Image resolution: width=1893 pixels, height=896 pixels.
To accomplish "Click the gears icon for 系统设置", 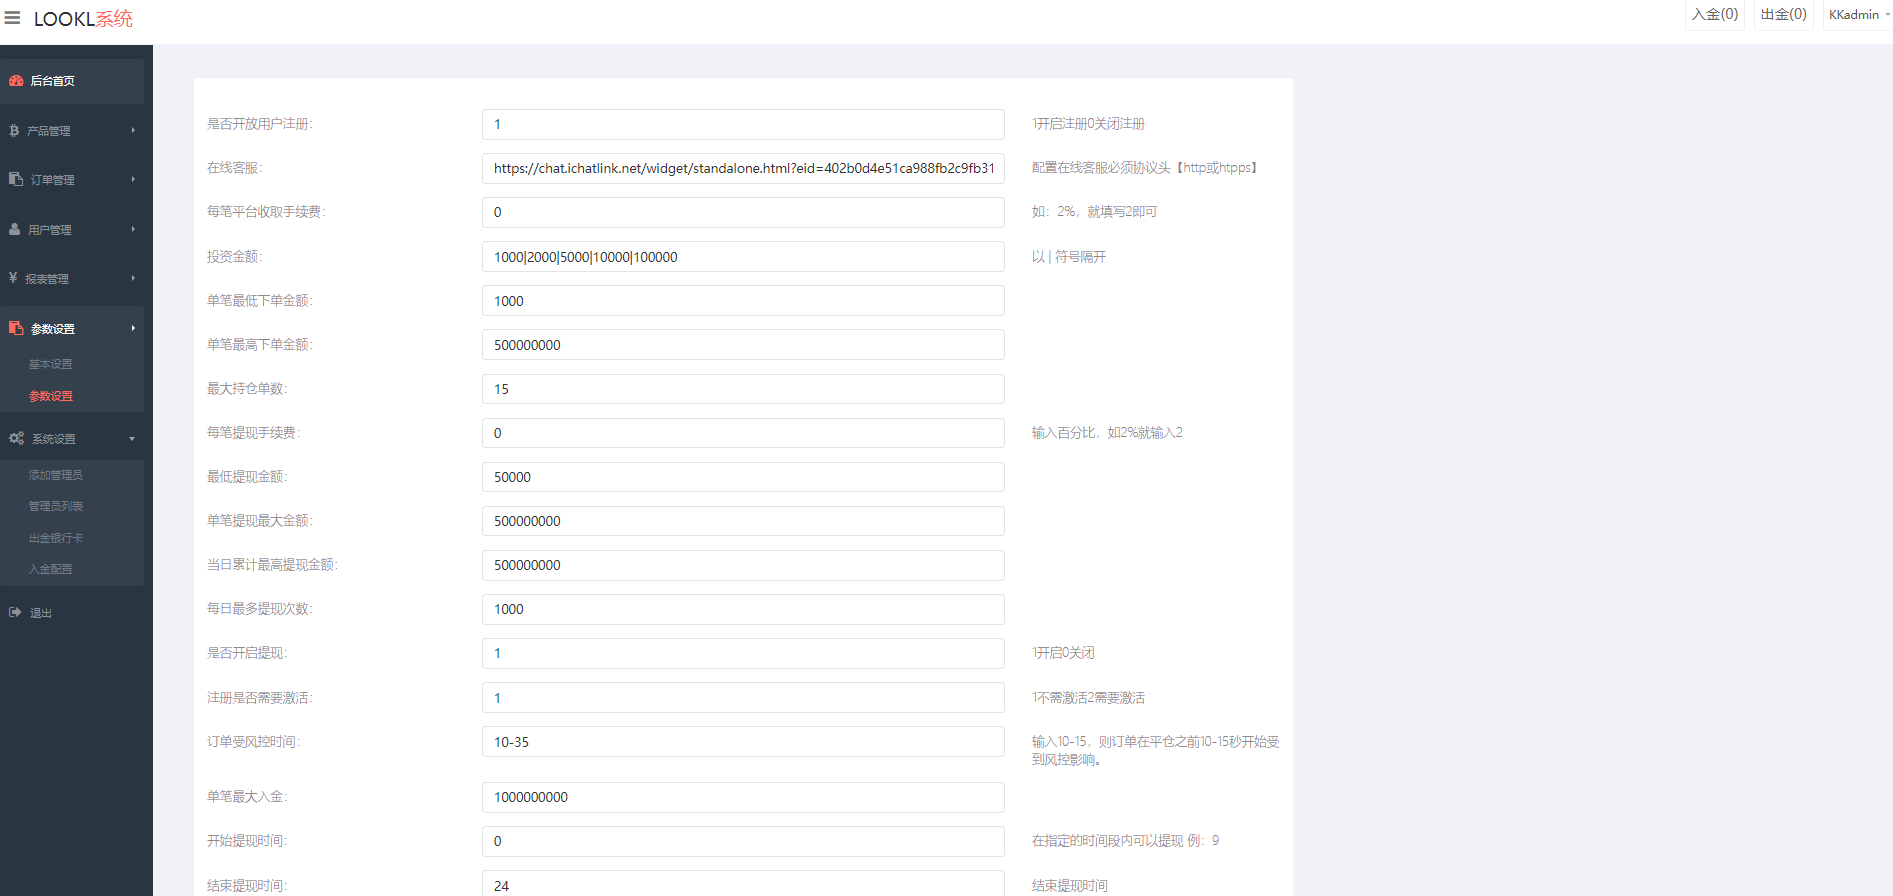I will pos(16,439).
